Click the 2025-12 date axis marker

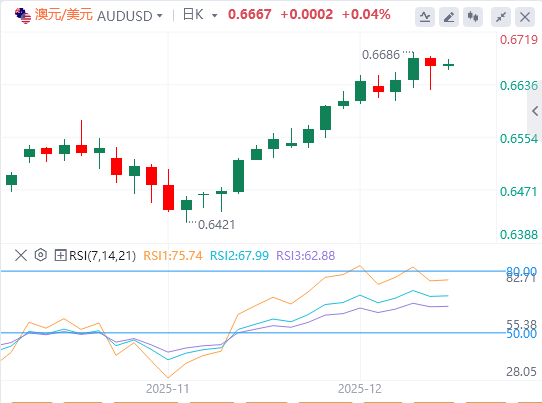[360, 389]
